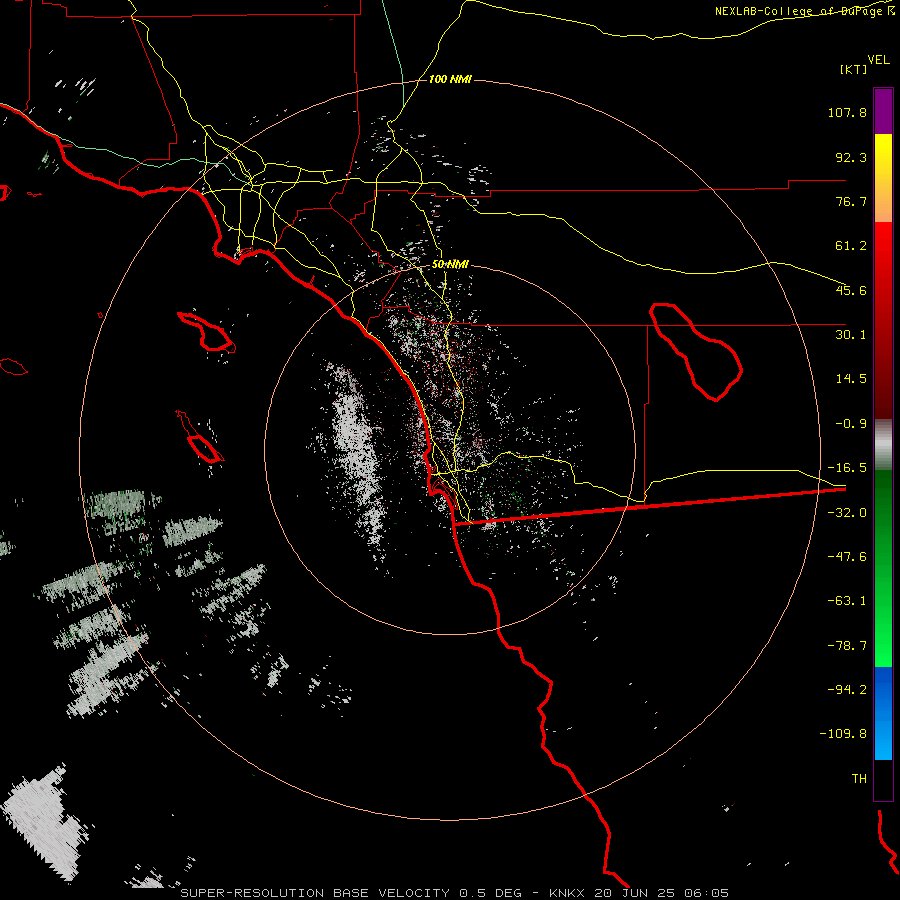Pick the yellow-orange segment of the velocity scale
The width and height of the screenshot is (900, 900).
pos(883,178)
